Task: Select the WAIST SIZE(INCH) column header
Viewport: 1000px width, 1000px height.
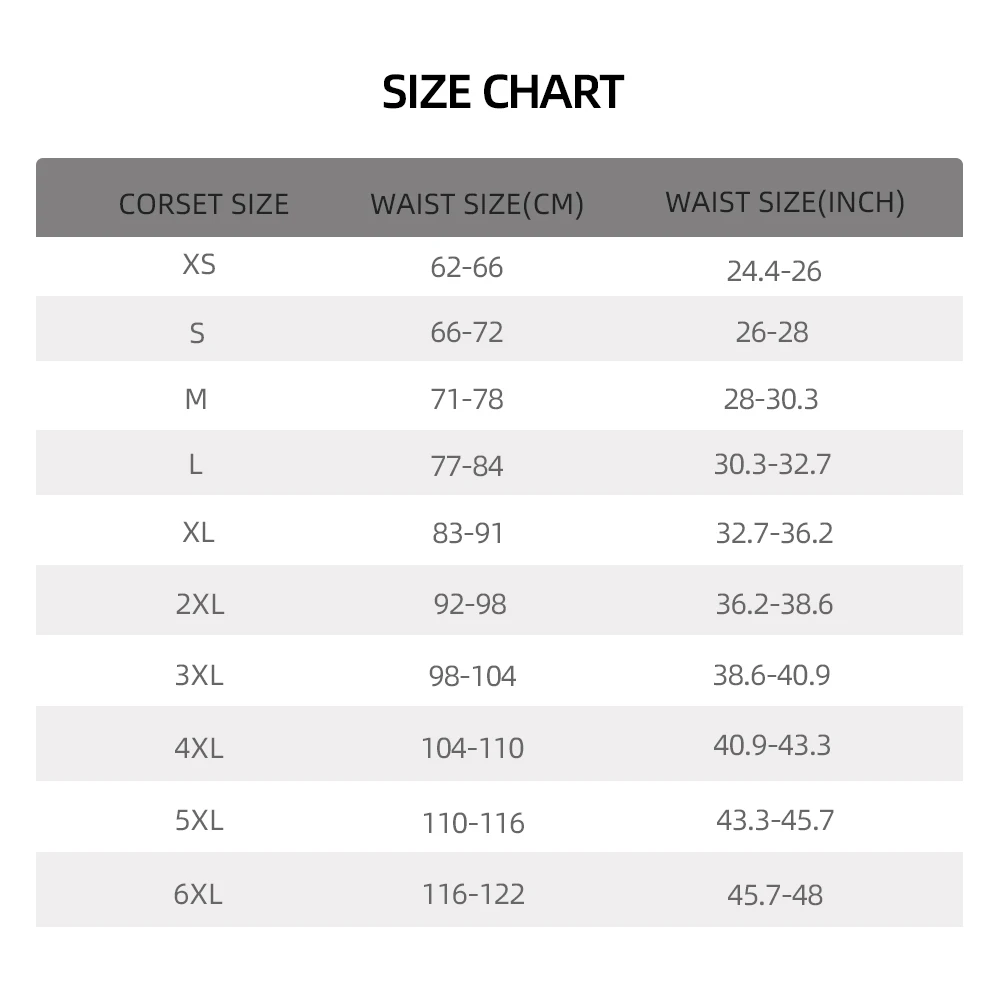Action: pyautogui.click(x=785, y=202)
